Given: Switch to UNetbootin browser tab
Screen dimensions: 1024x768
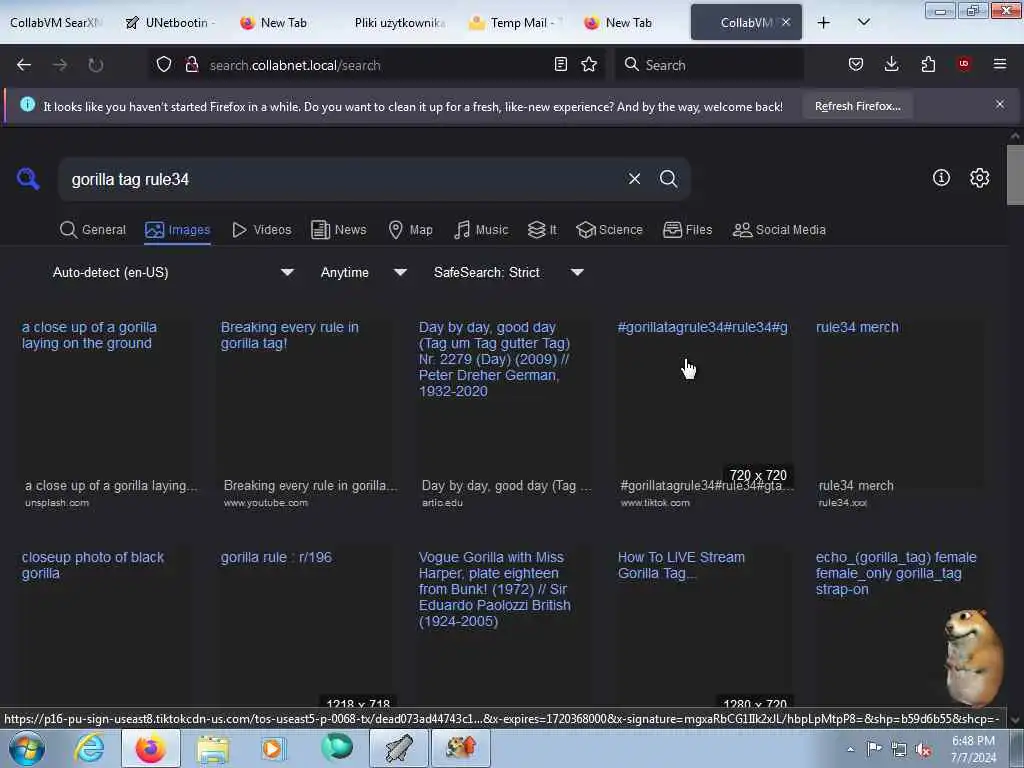Looking at the screenshot, I should tap(171, 23).
